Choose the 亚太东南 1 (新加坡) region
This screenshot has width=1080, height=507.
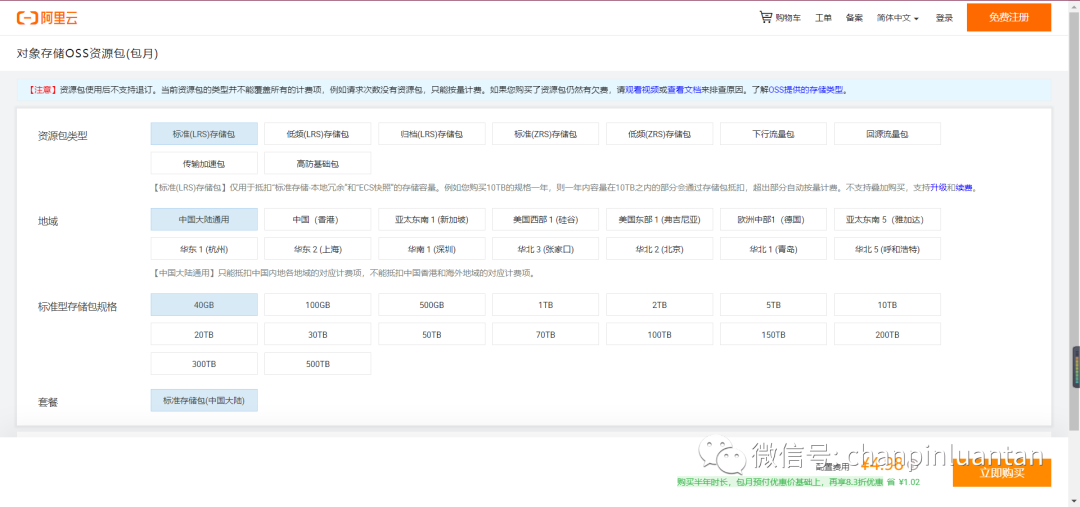(432, 220)
